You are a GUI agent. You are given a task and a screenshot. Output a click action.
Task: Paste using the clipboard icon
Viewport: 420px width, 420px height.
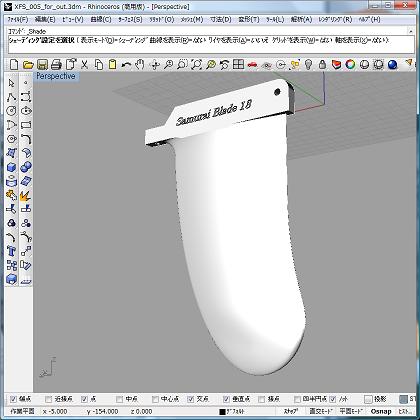click(113, 64)
